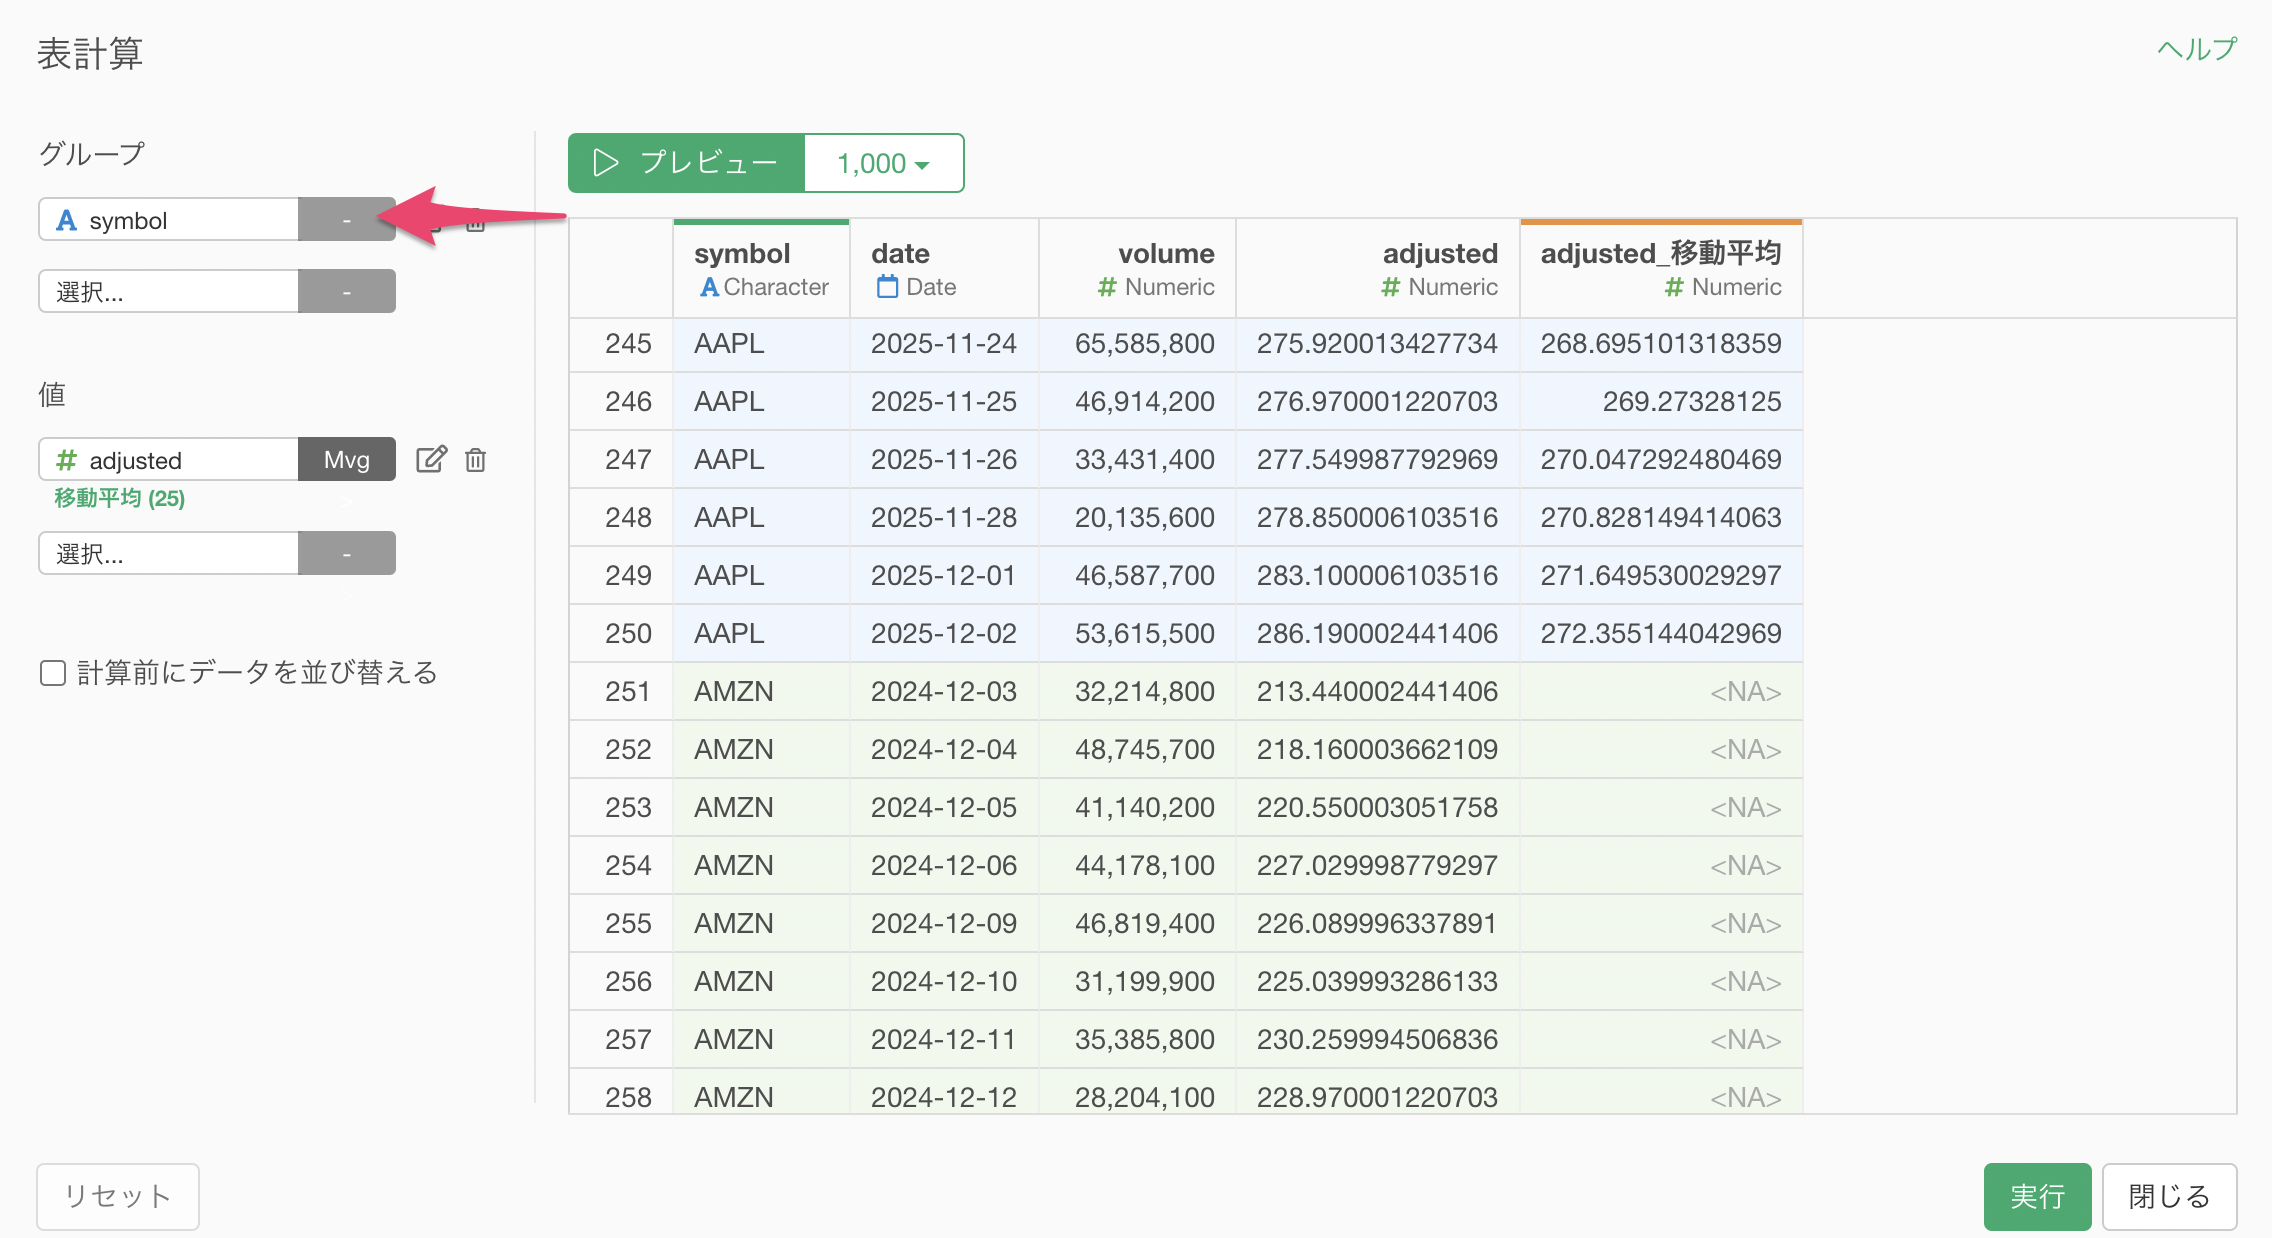
Task: Open the empty 選択... dropdown under 値
Action: coord(168,554)
